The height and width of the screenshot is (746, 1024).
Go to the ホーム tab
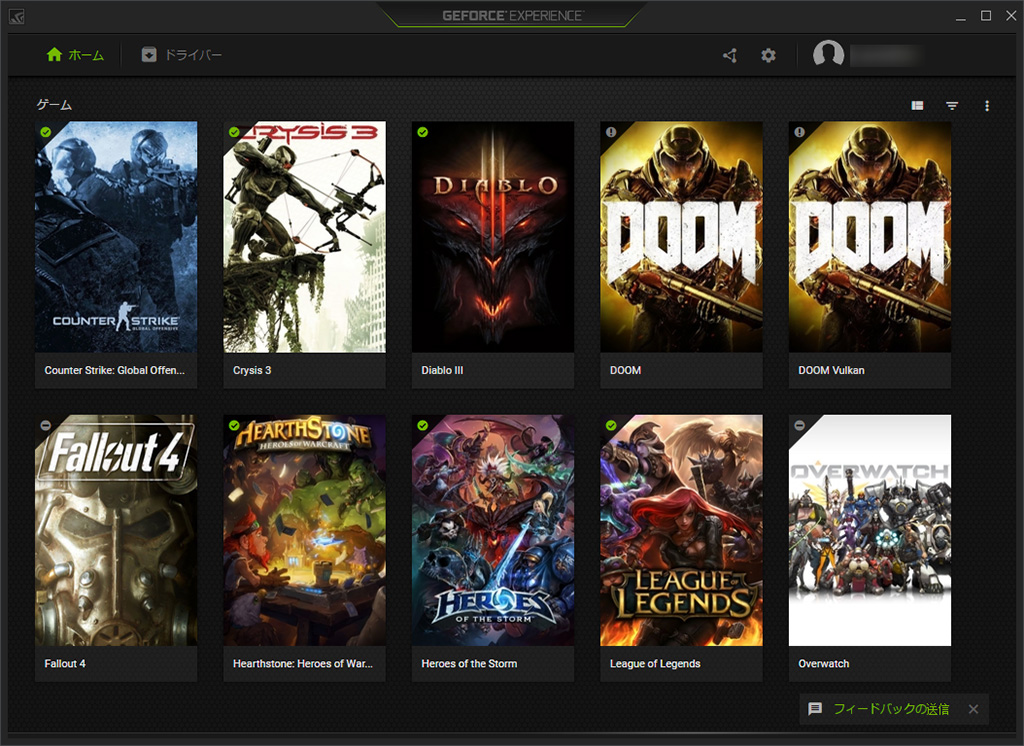(x=75, y=55)
